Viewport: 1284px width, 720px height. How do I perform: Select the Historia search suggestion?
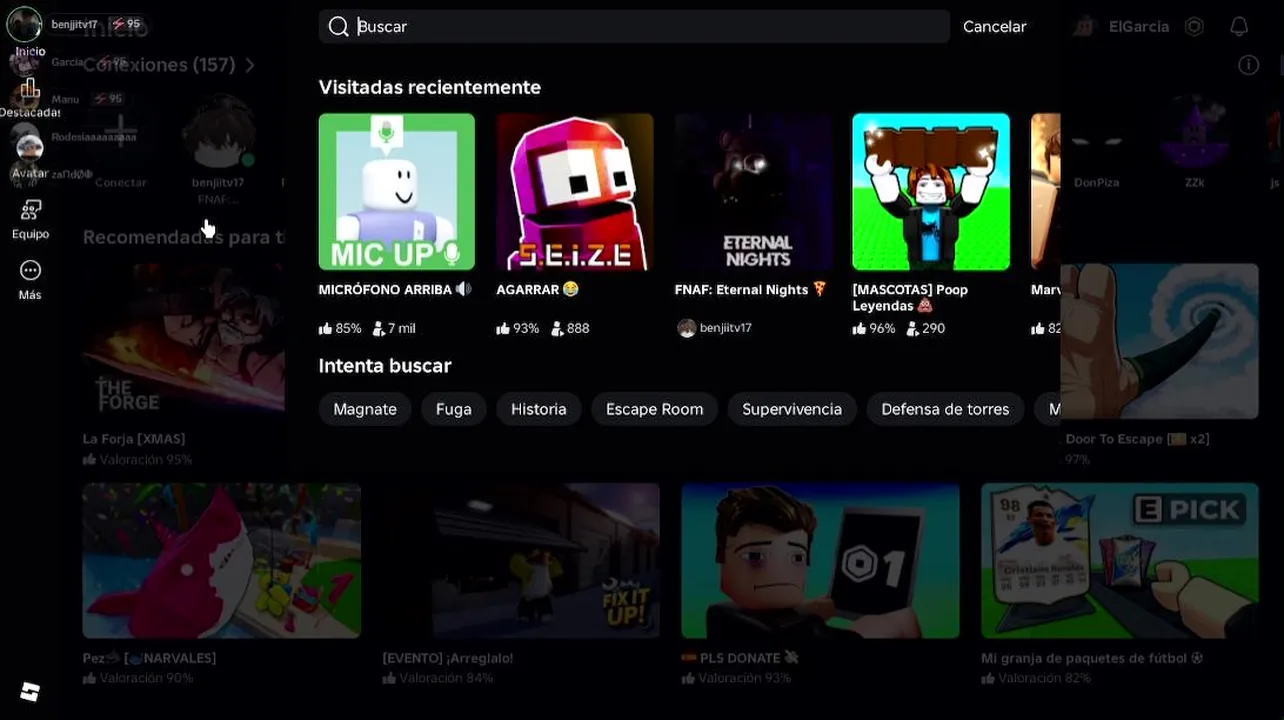tap(539, 409)
